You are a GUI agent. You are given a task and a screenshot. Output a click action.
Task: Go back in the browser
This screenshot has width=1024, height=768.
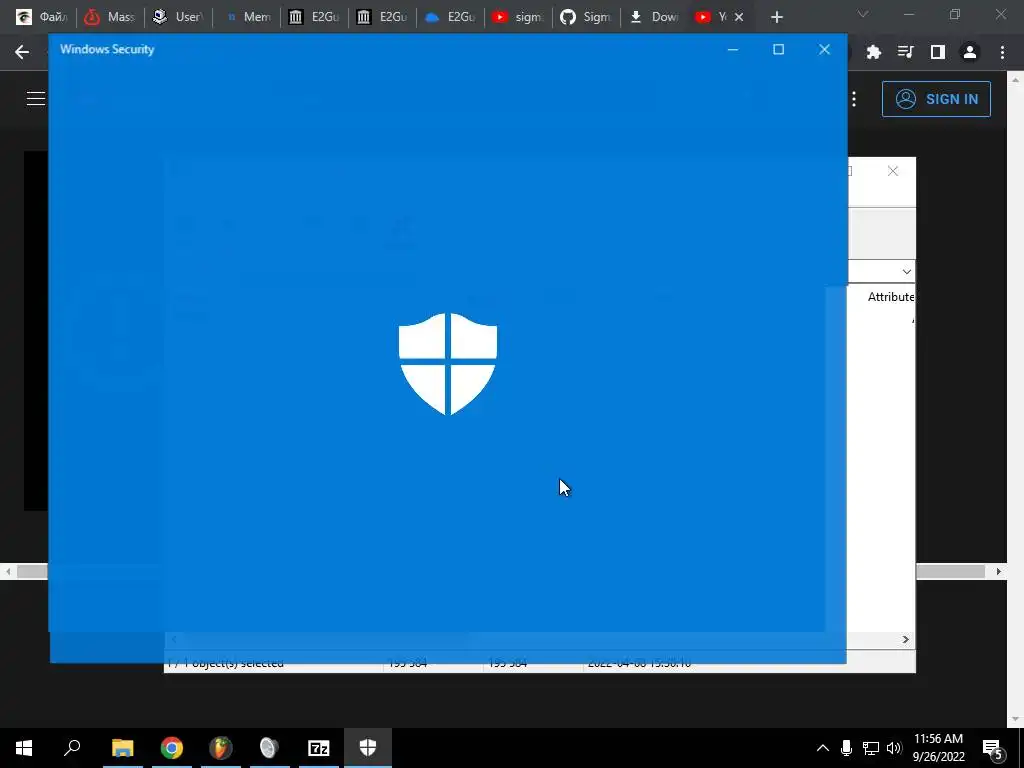pos(22,52)
